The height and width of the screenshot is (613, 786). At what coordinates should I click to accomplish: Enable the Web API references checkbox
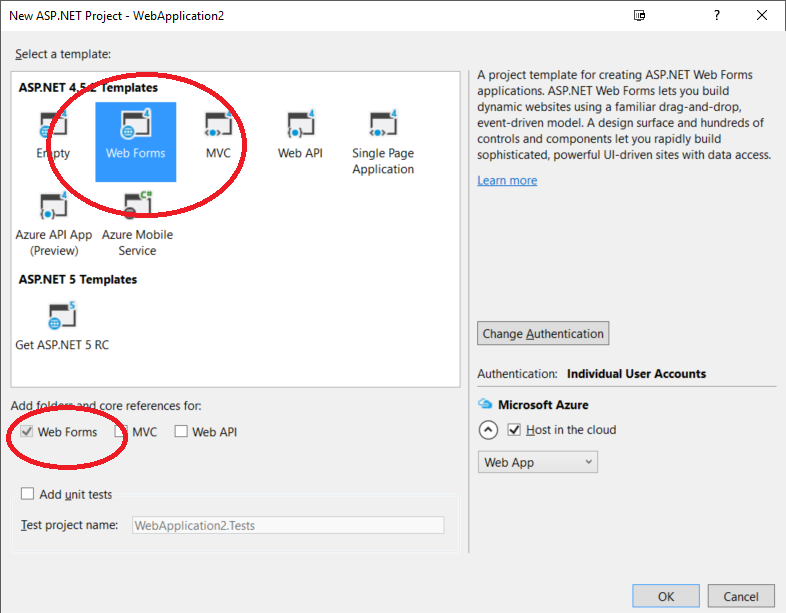point(181,431)
